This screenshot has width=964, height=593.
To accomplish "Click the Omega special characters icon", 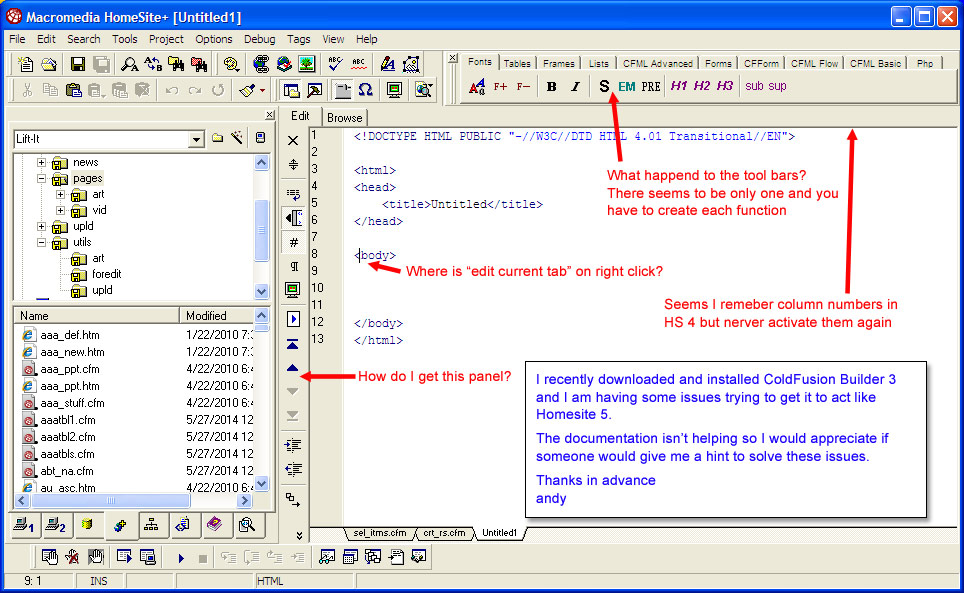I will [x=366, y=90].
